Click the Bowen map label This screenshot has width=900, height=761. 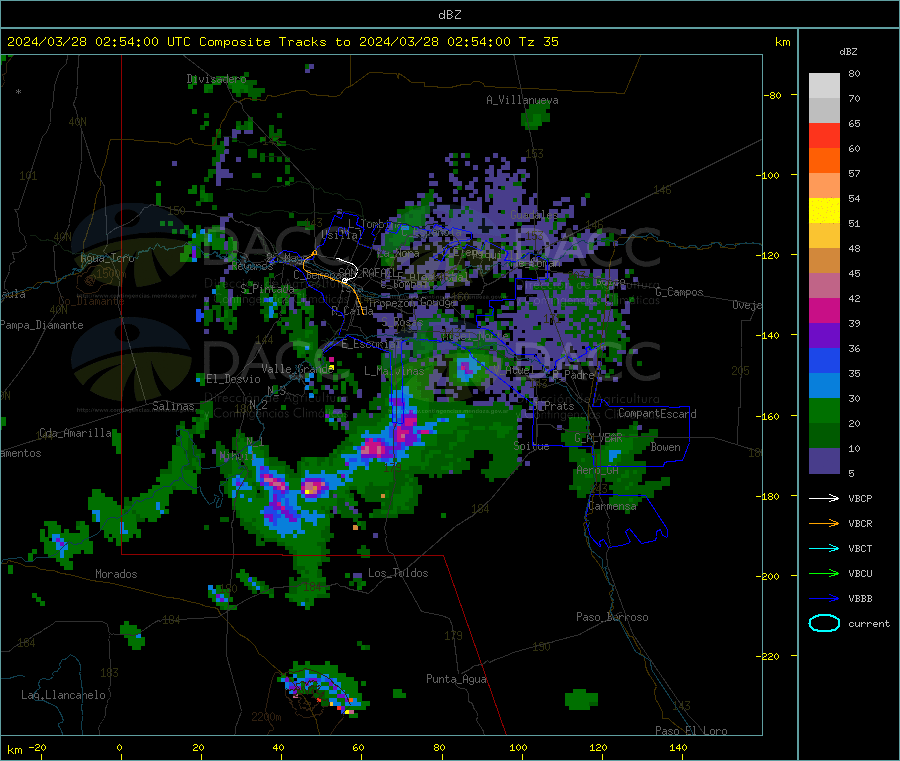pyautogui.click(x=665, y=448)
